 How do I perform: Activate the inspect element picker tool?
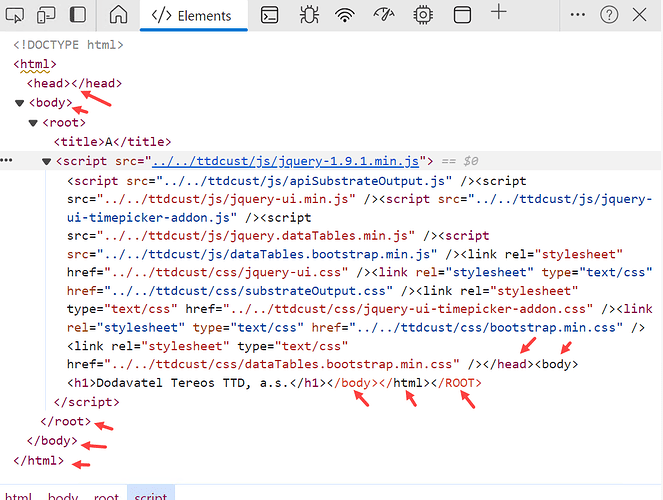pyautogui.click(x=14, y=15)
